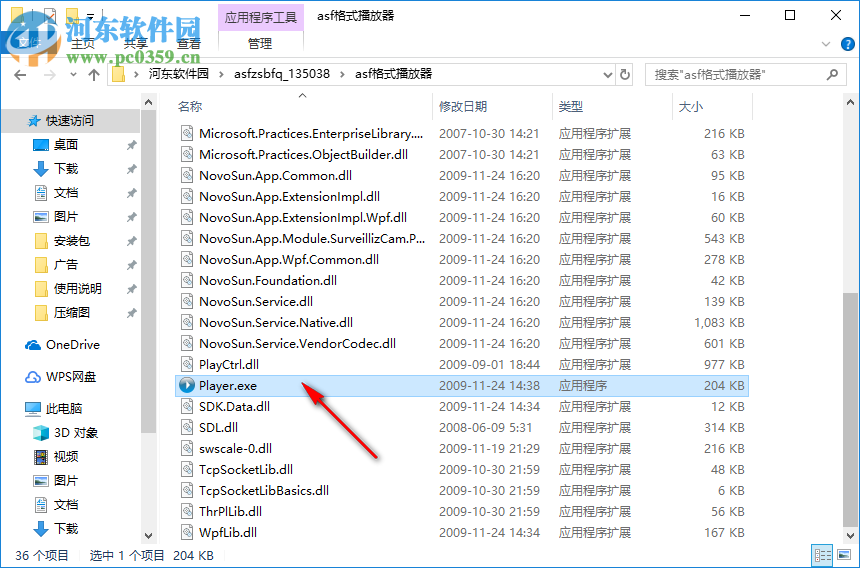
Task: Click asfzsbfq_135038 in the address breadcrumb
Action: (x=282, y=74)
